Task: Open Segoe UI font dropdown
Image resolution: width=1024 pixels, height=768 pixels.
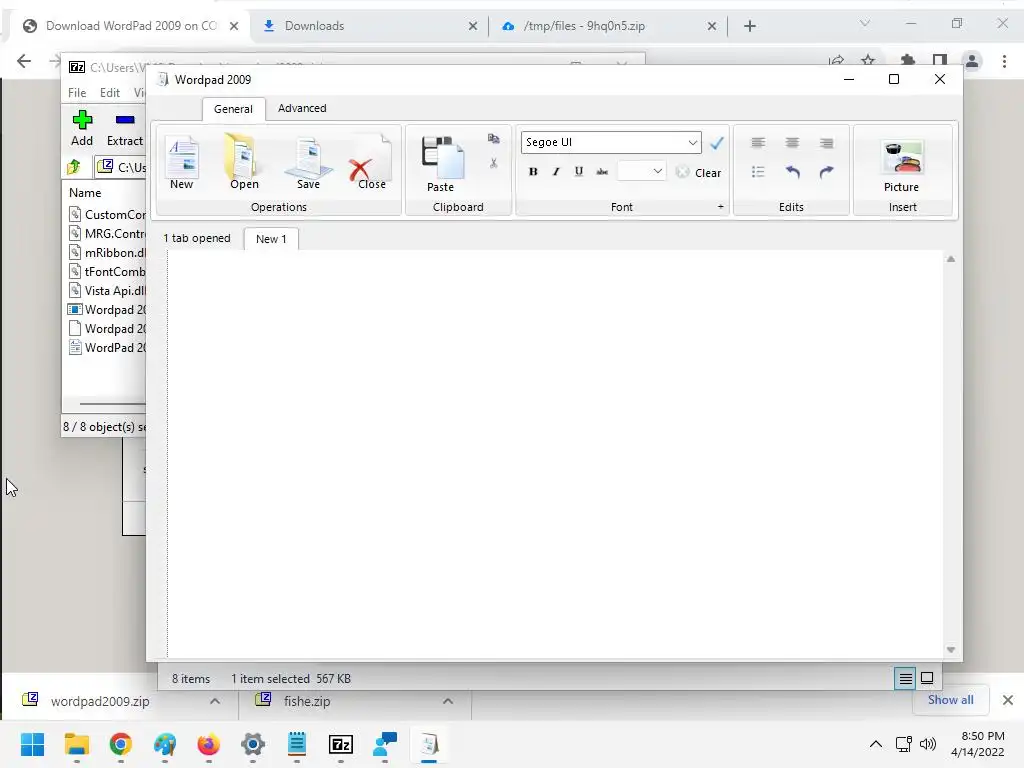Action: click(692, 142)
